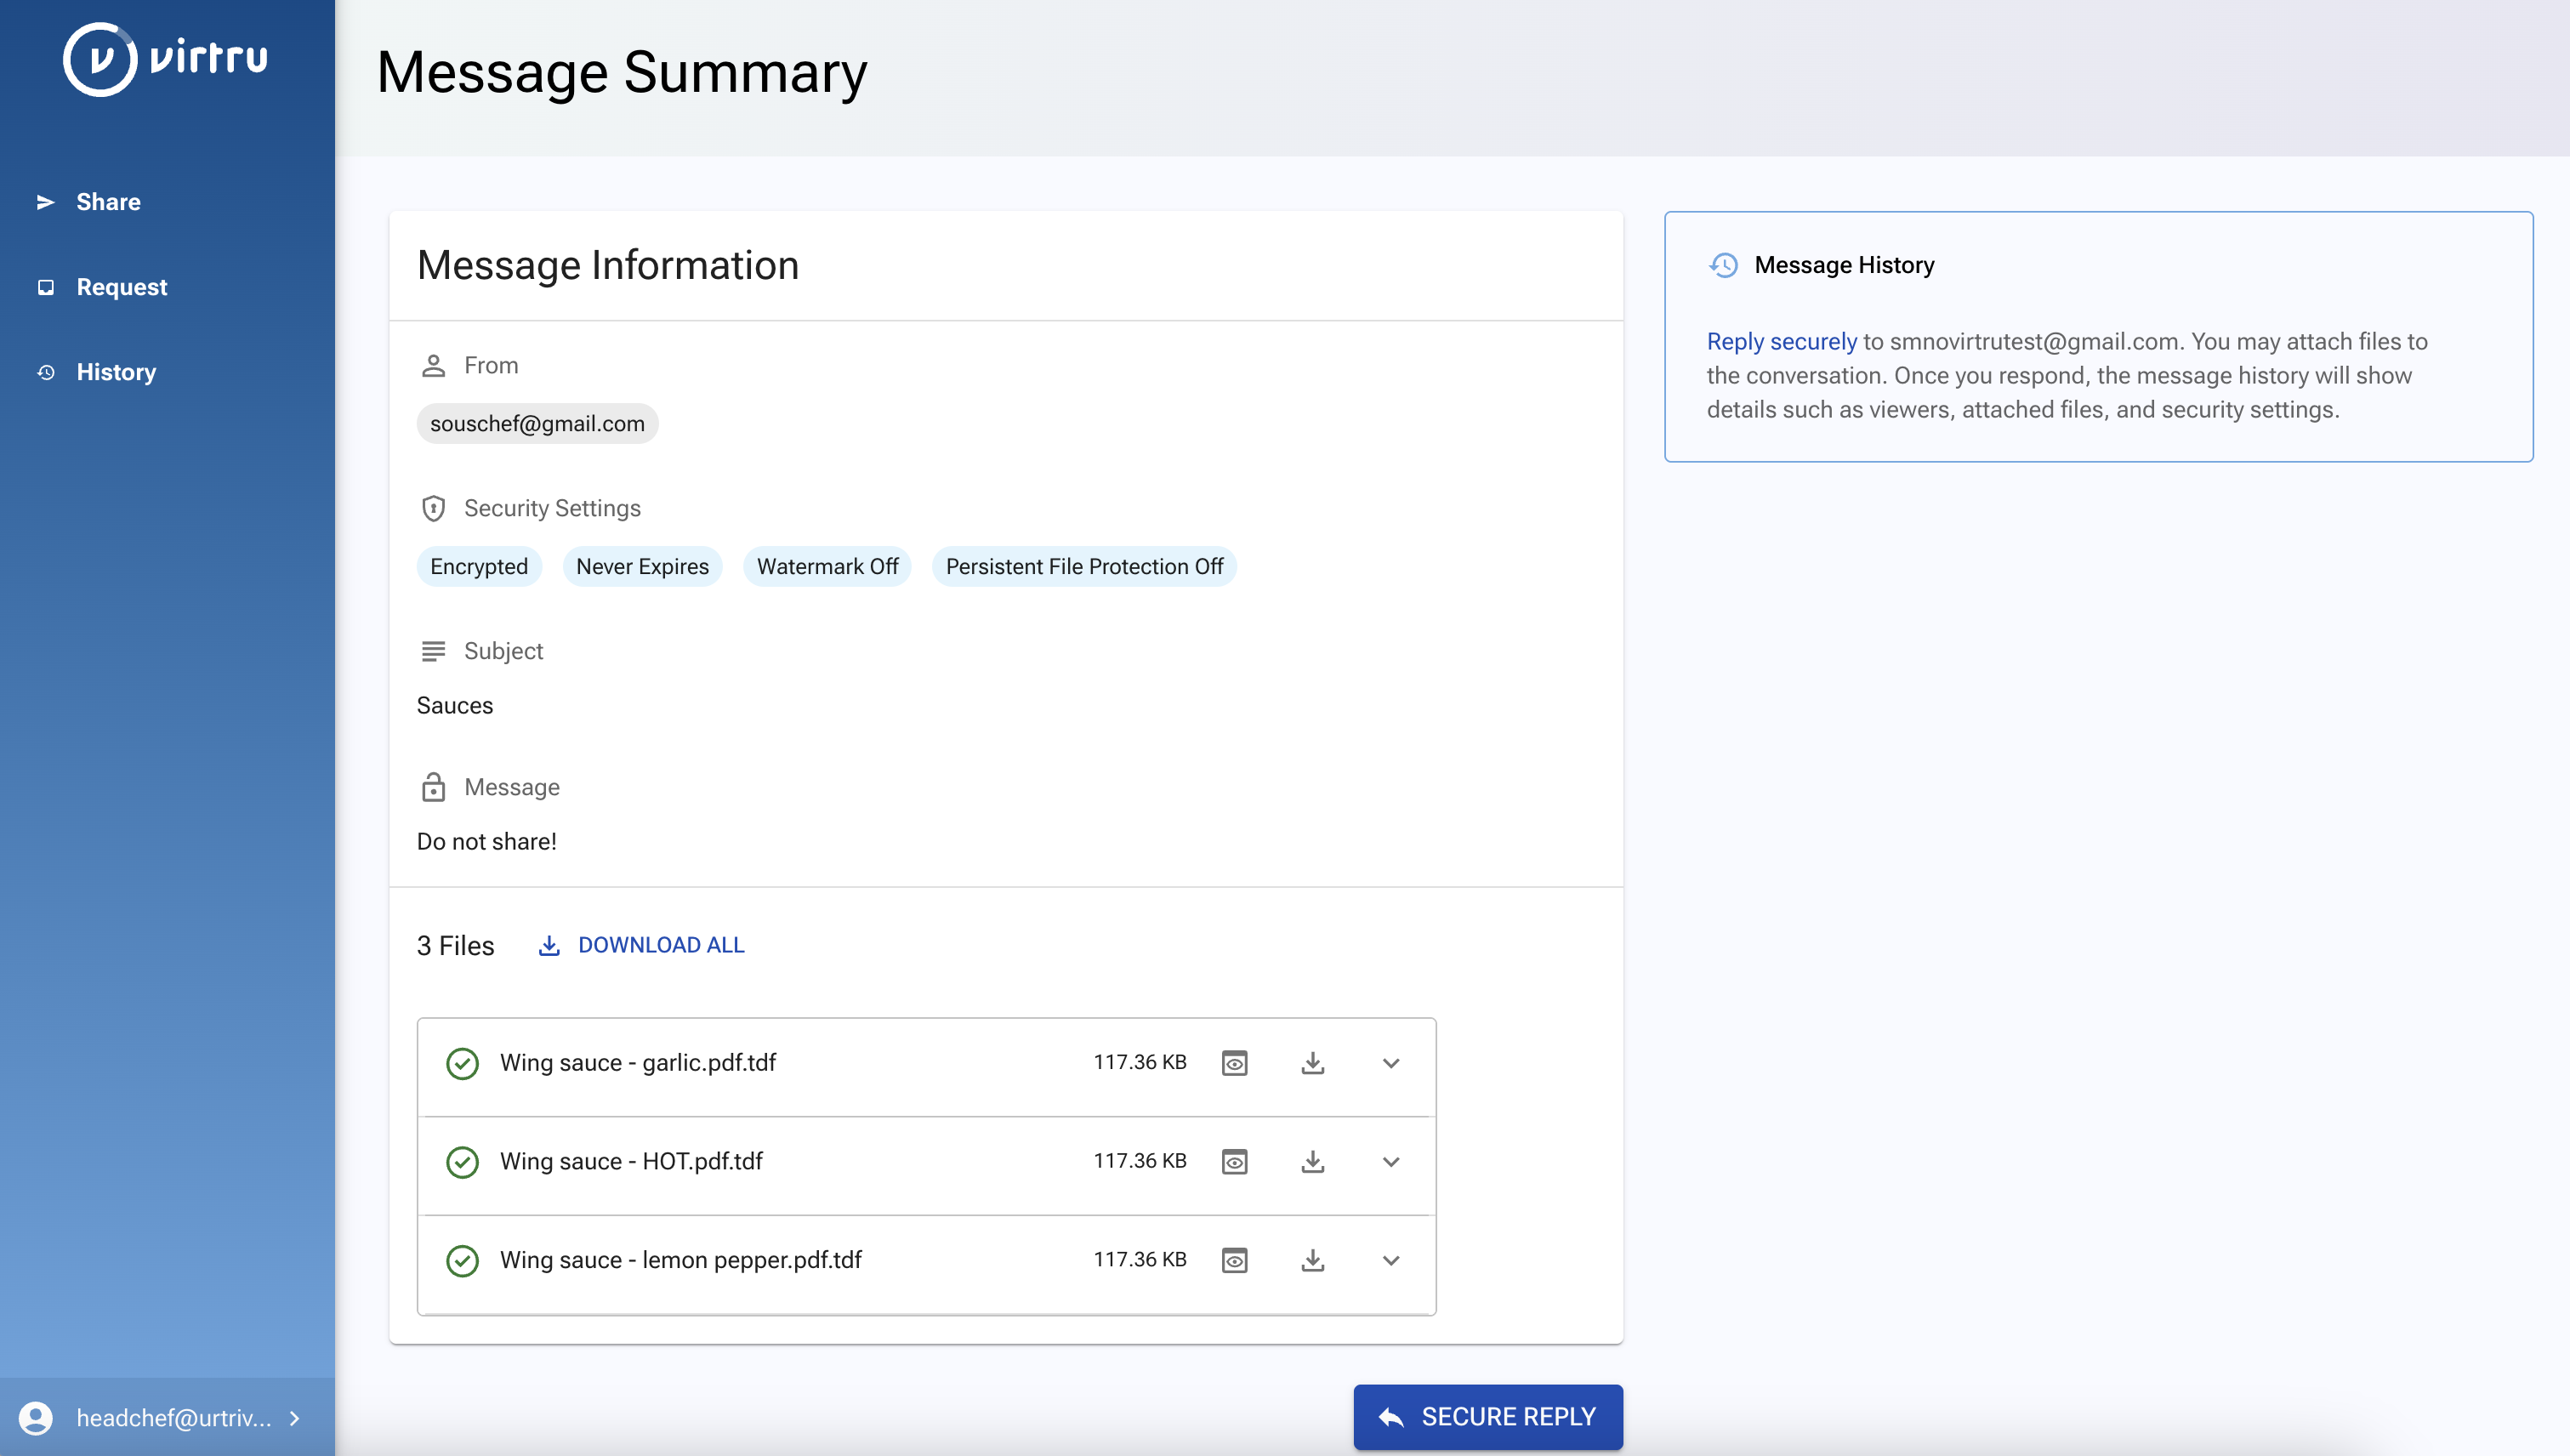This screenshot has height=1456, width=2570.
Task: Expand the HOT file row chevron
Action: (x=1391, y=1162)
